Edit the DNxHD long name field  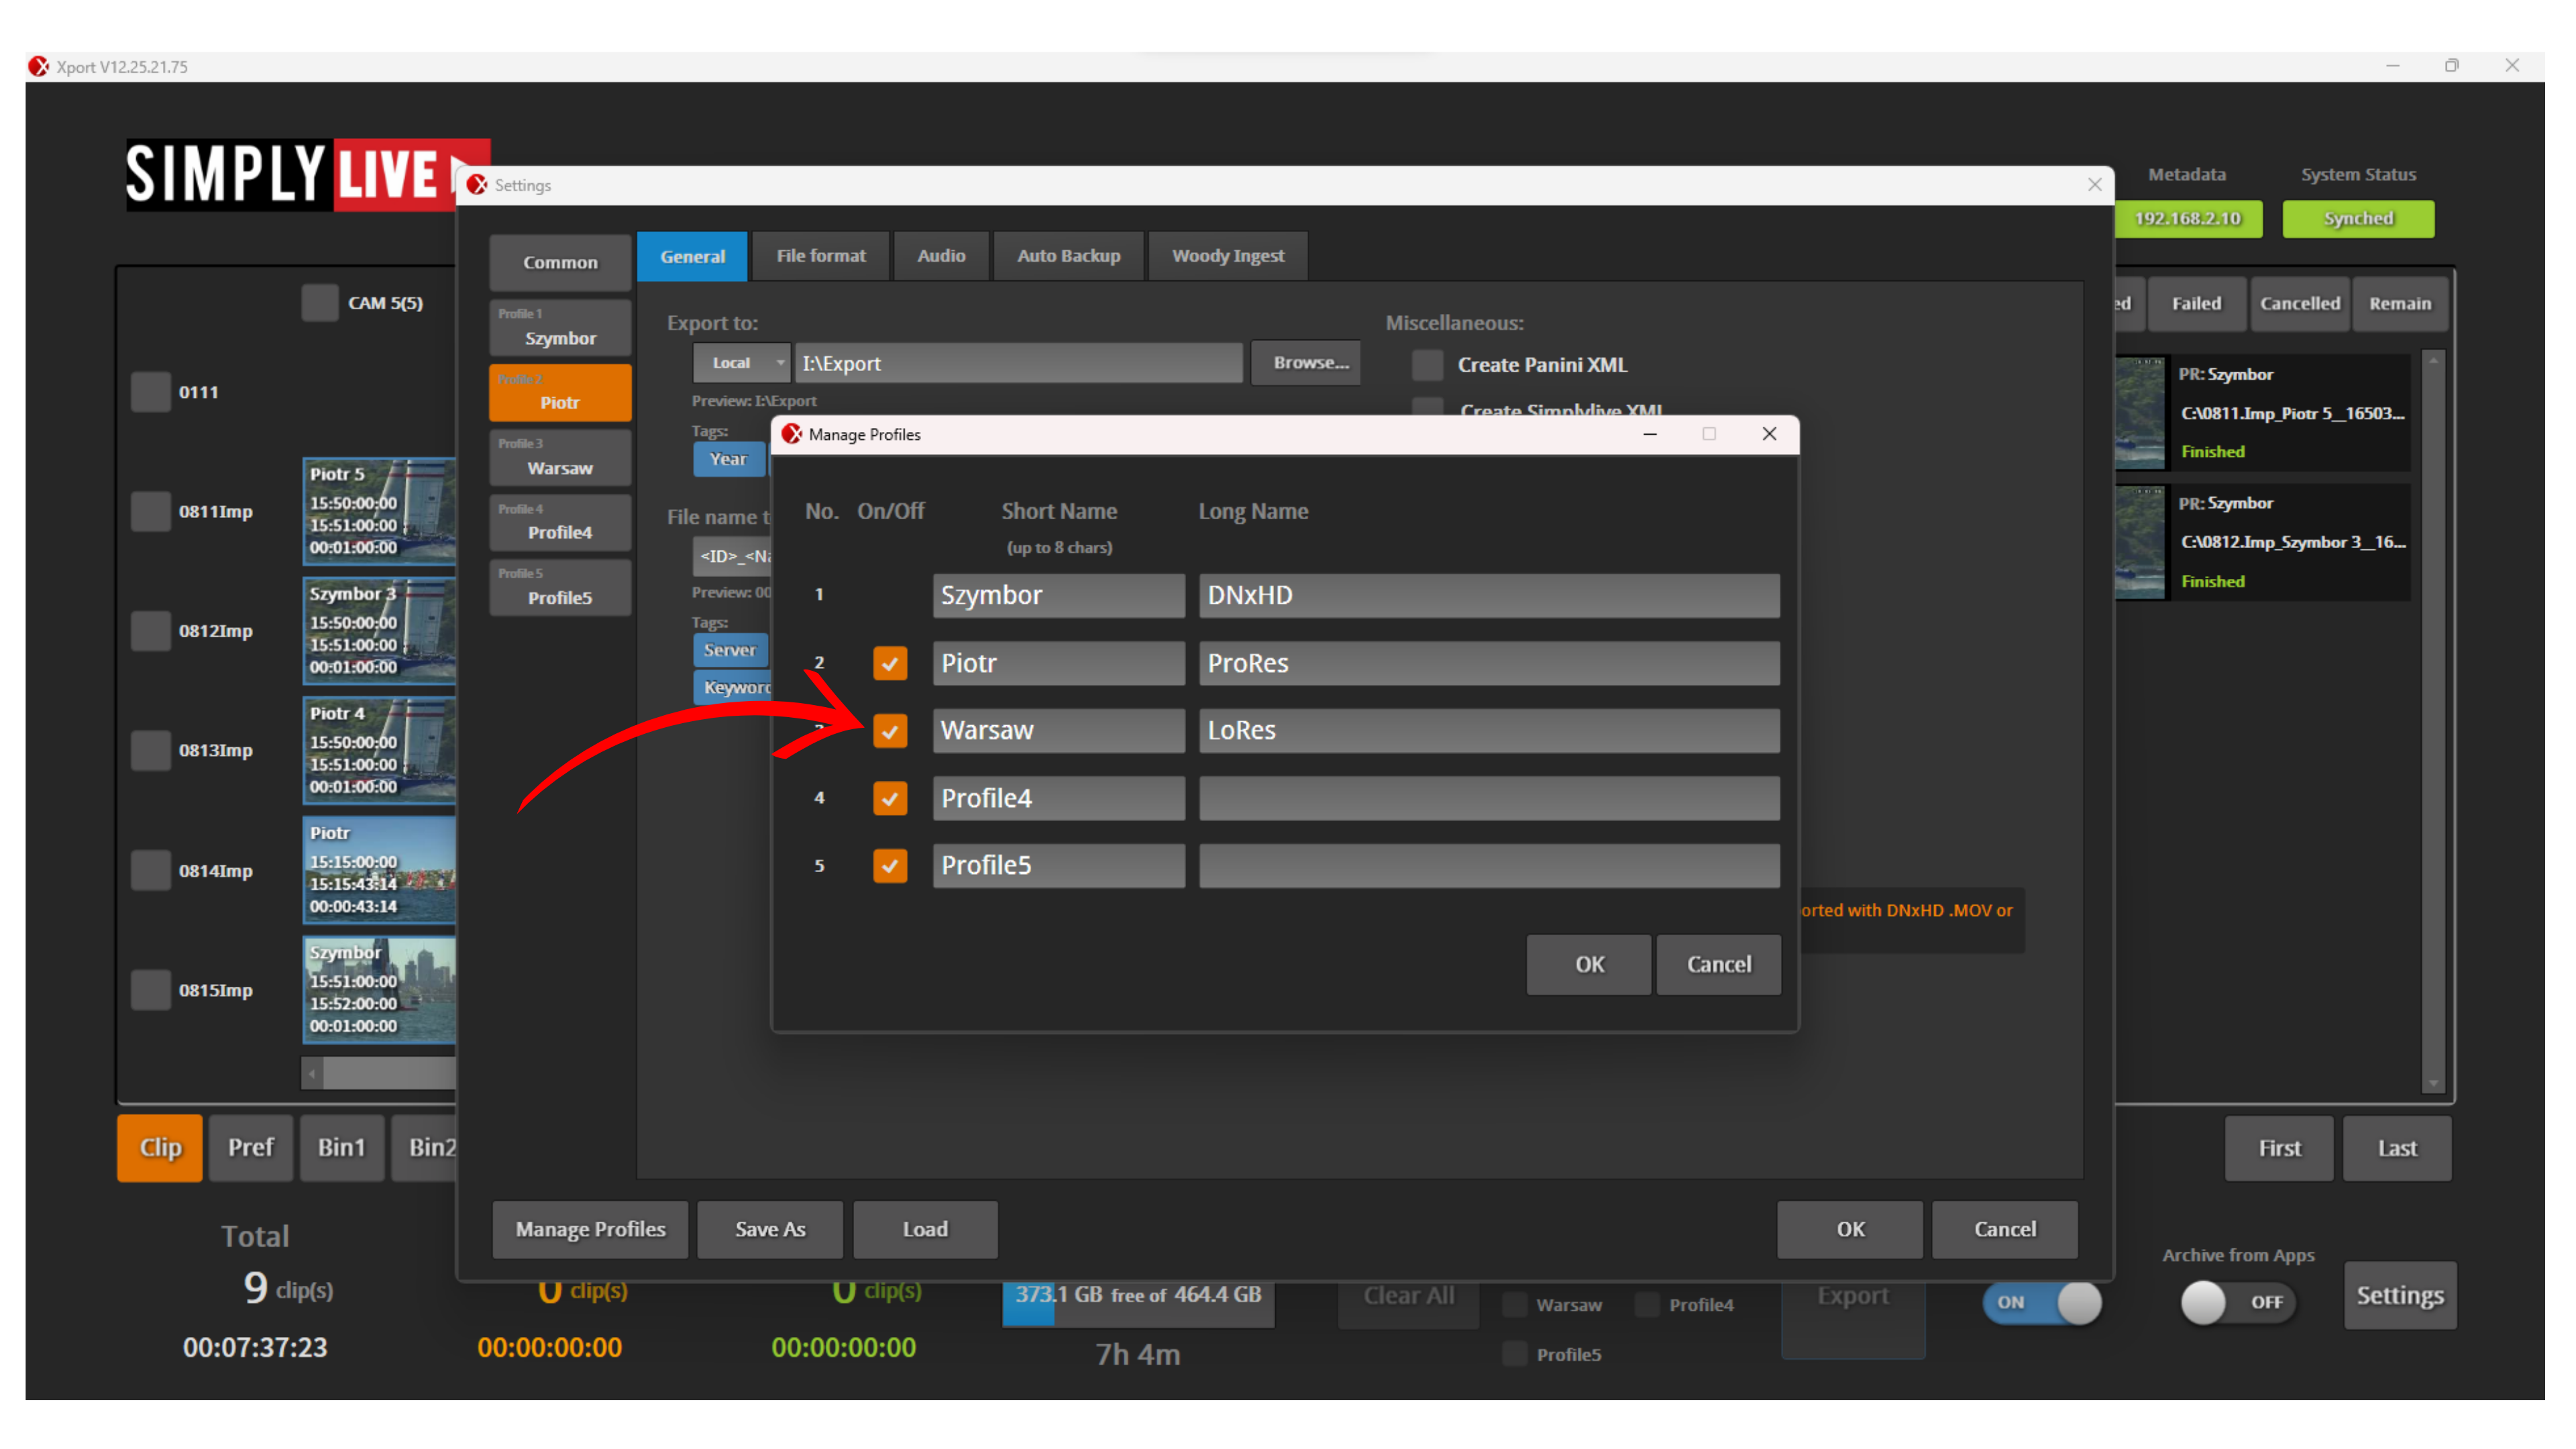(x=1489, y=595)
